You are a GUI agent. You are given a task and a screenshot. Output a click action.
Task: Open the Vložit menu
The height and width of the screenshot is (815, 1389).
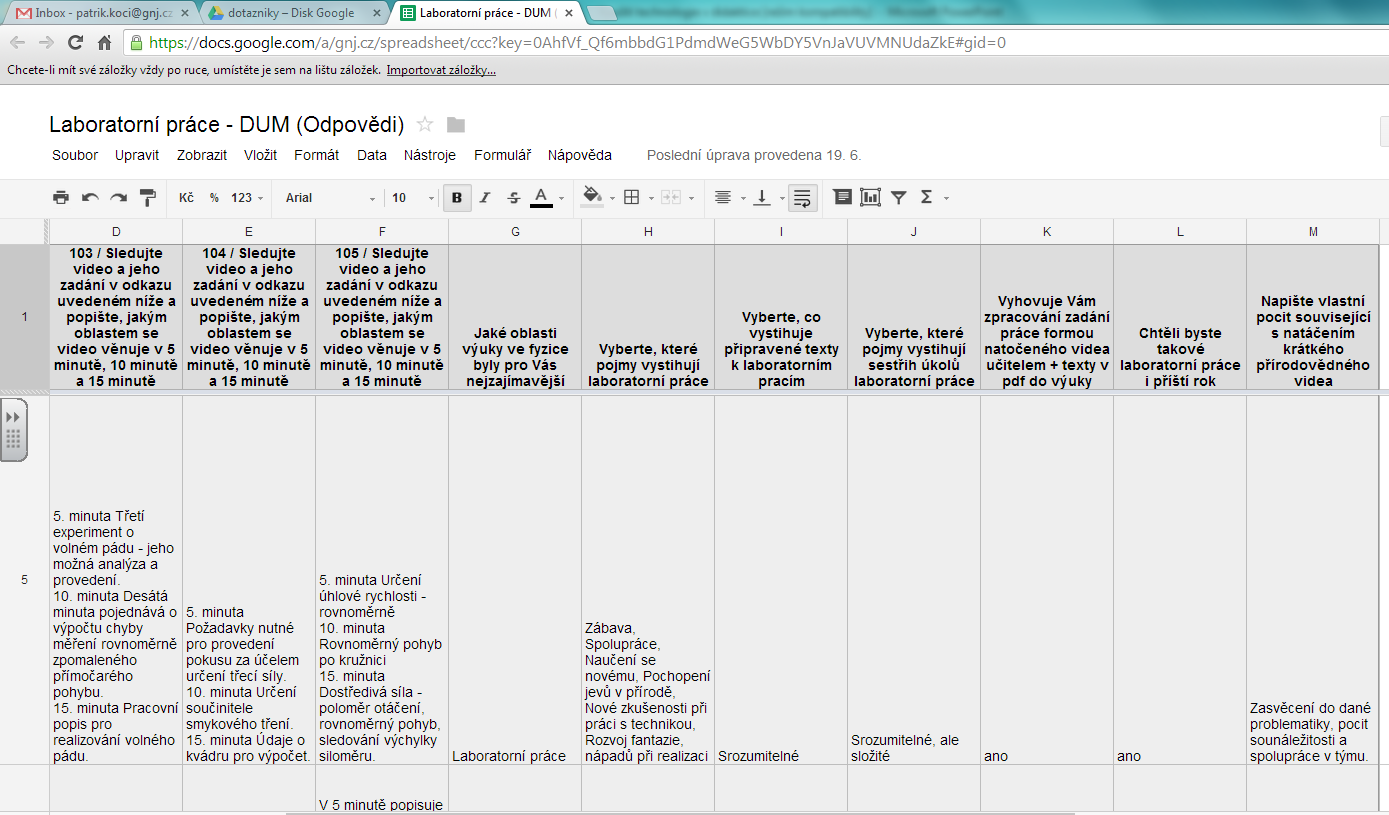coord(260,155)
